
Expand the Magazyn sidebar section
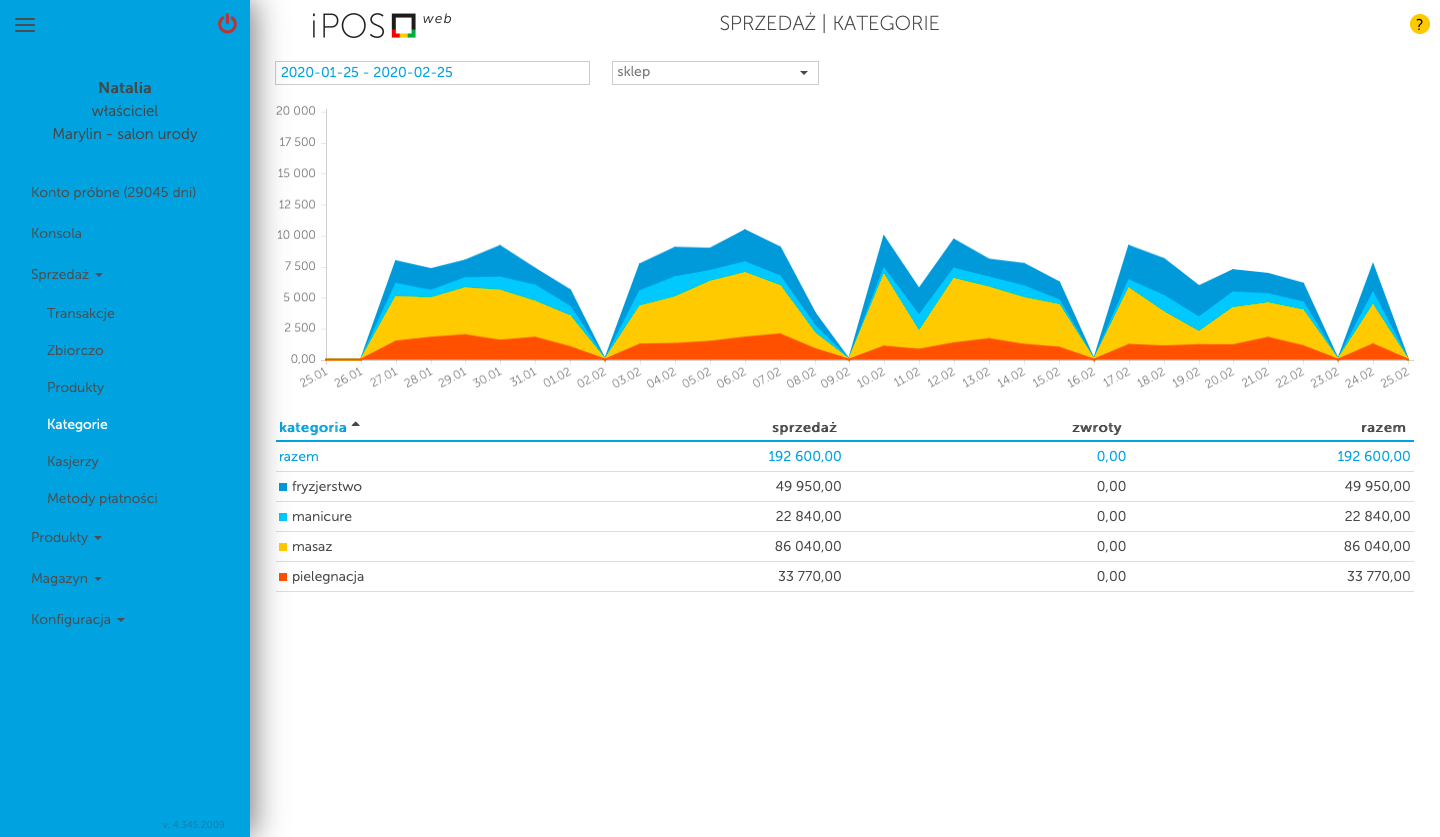pos(66,578)
